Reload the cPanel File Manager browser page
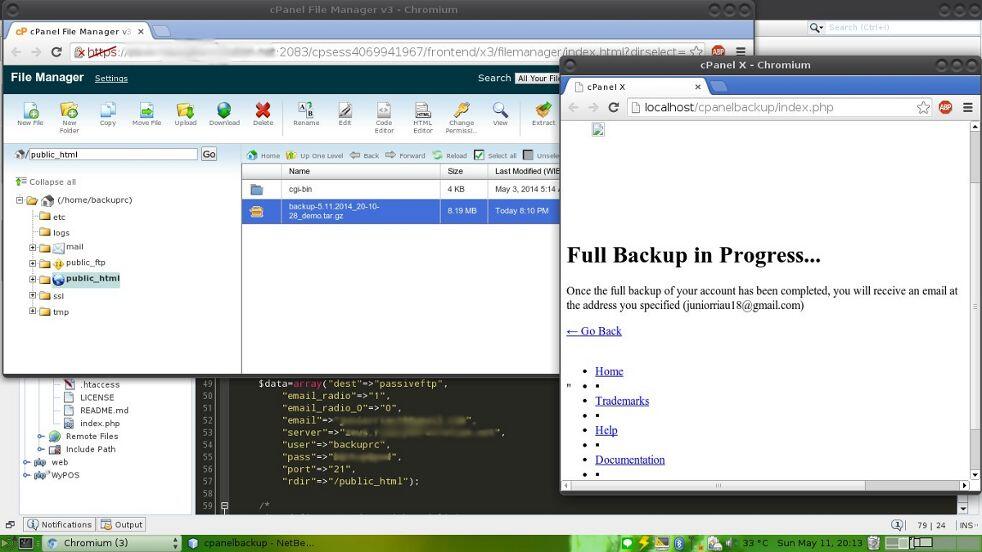Image resolution: width=982 pixels, height=552 pixels. (56, 52)
